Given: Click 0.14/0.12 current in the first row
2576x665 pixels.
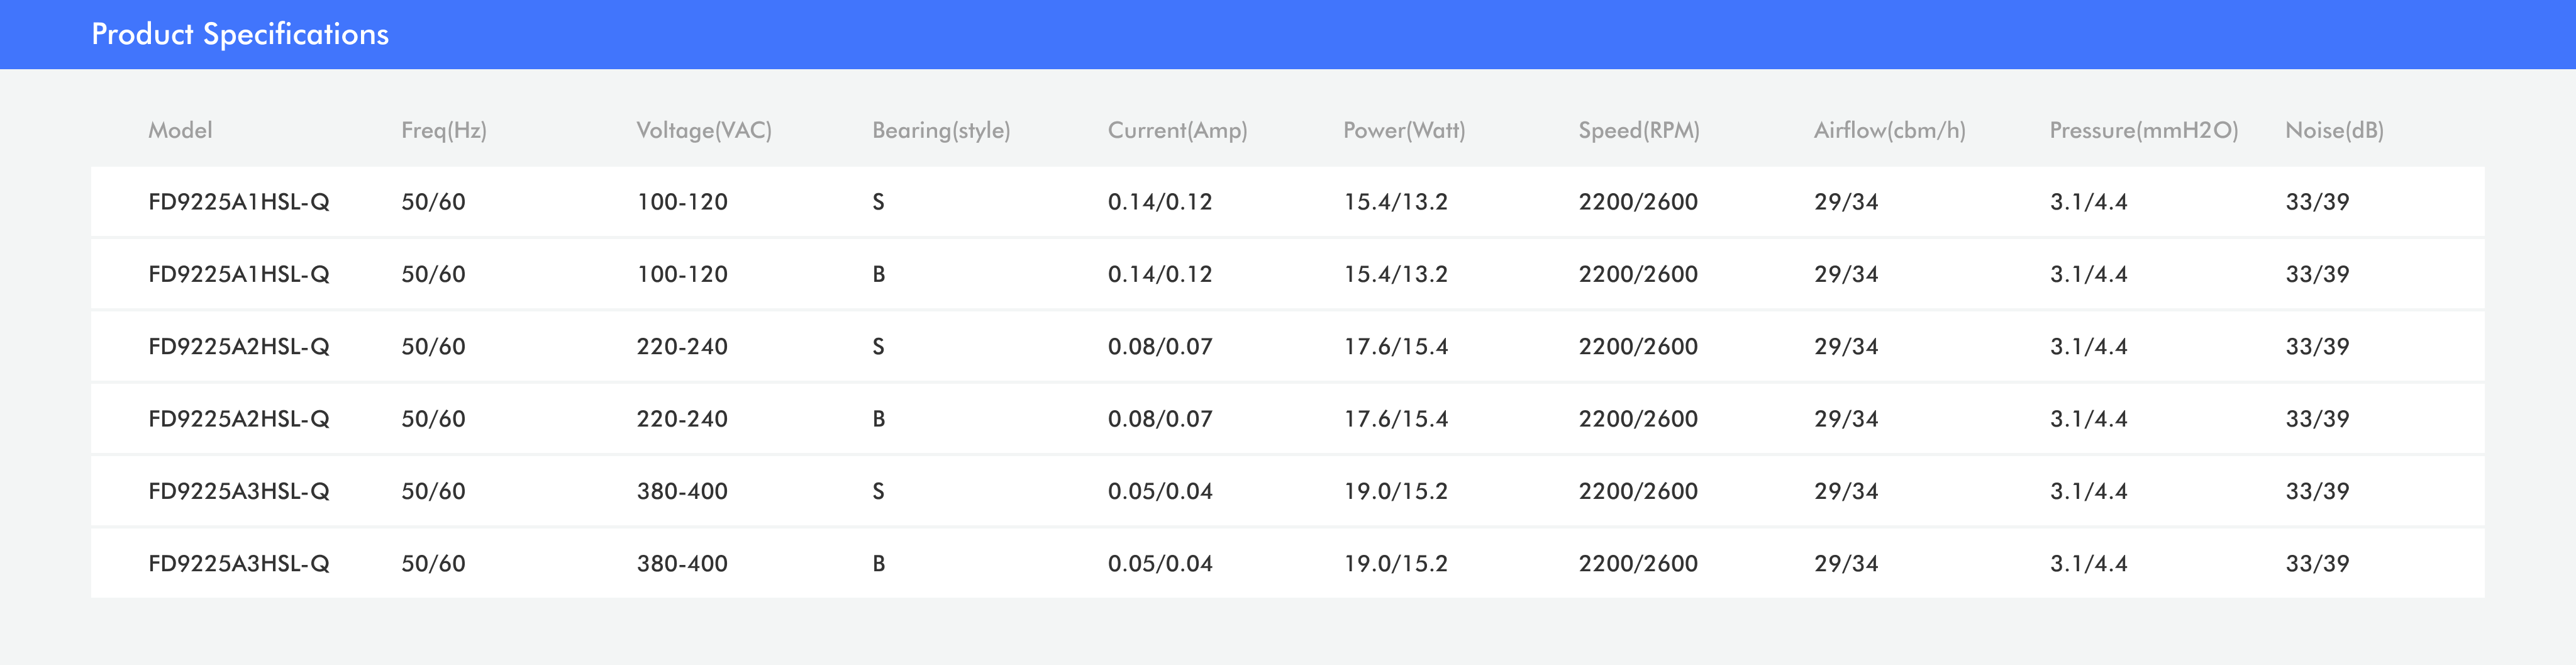Looking at the screenshot, I should [1159, 202].
